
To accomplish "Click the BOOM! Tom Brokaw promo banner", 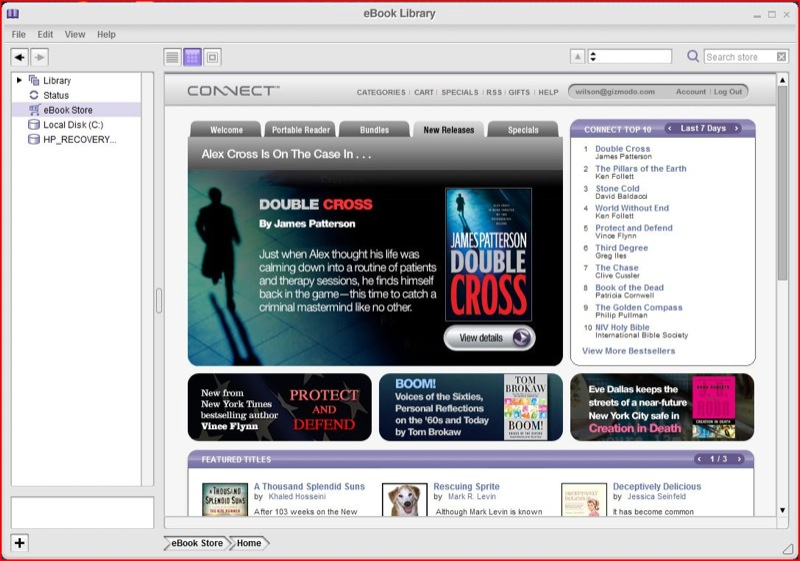I will (471, 407).
